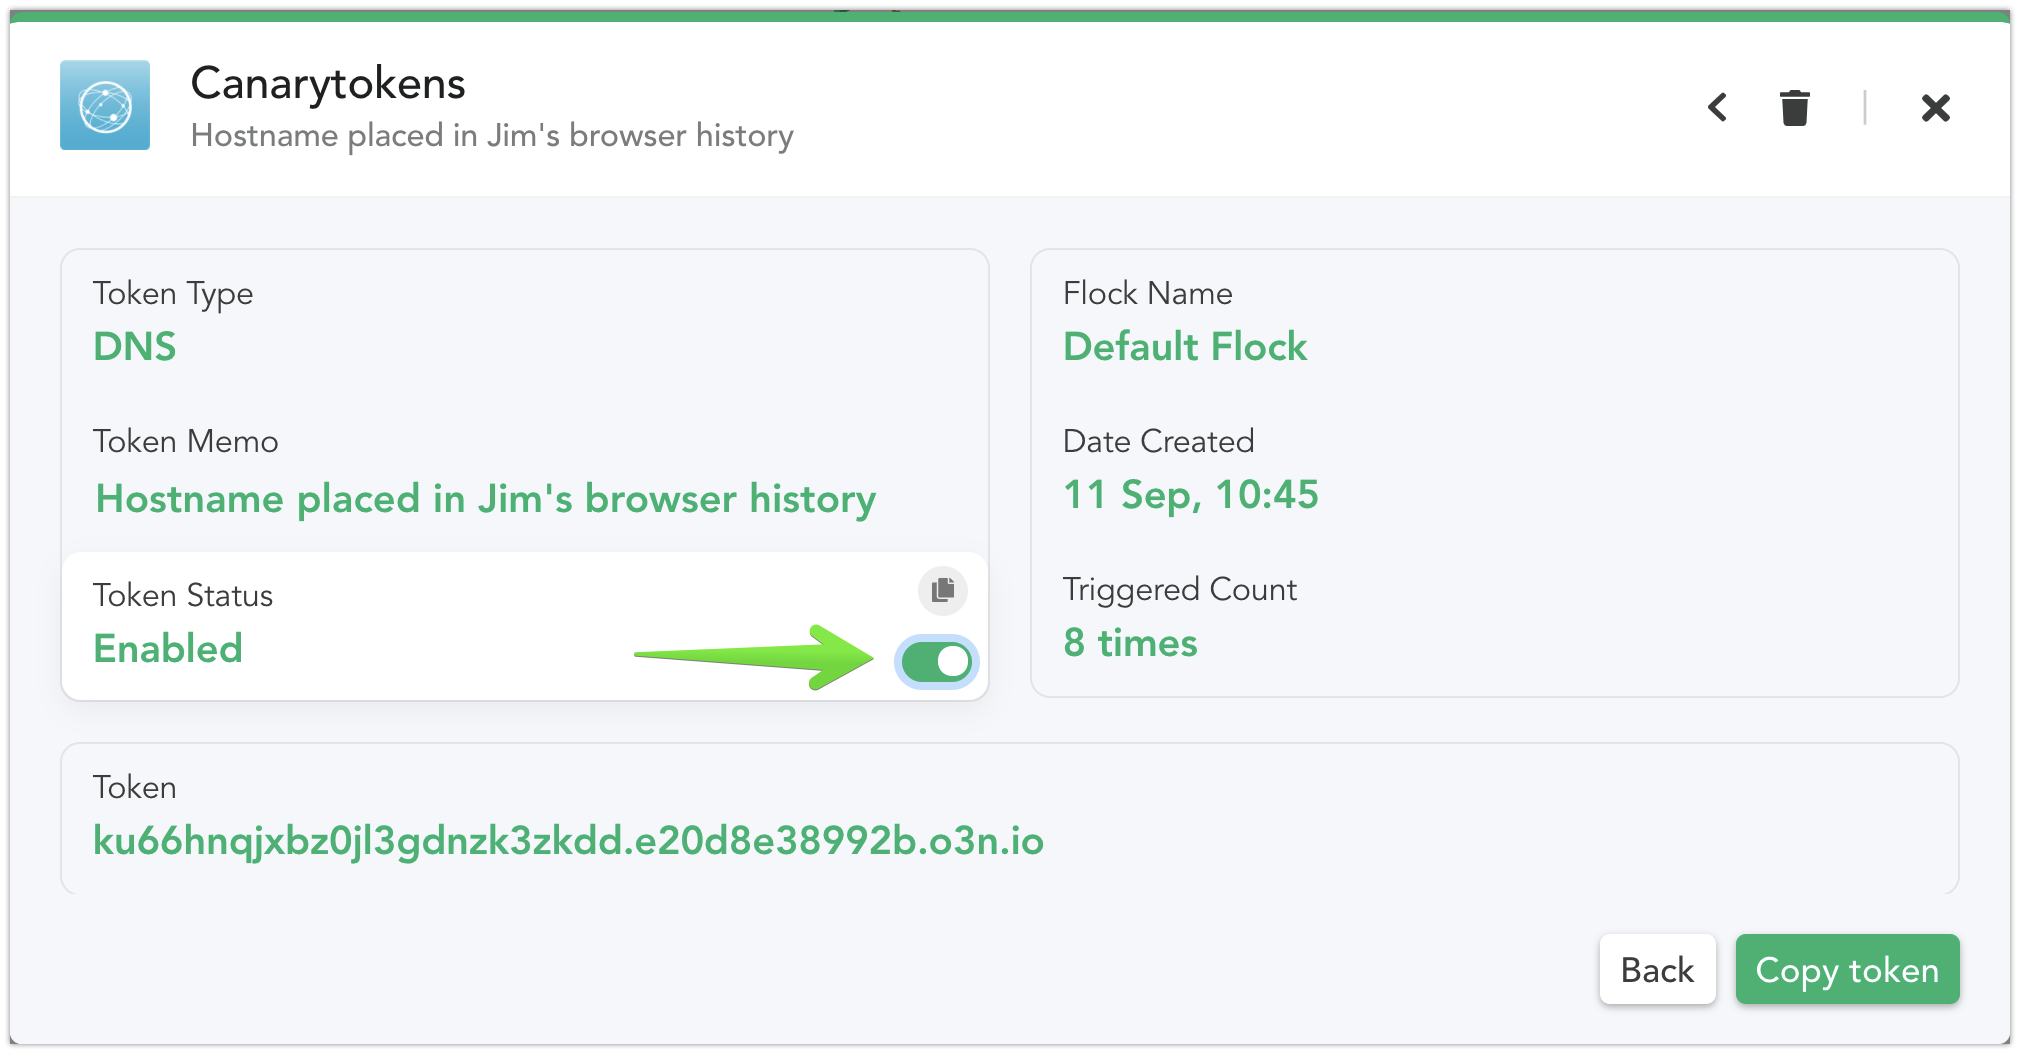Copy token status using the clipboard icon
The image size is (2020, 1054).
click(x=943, y=590)
